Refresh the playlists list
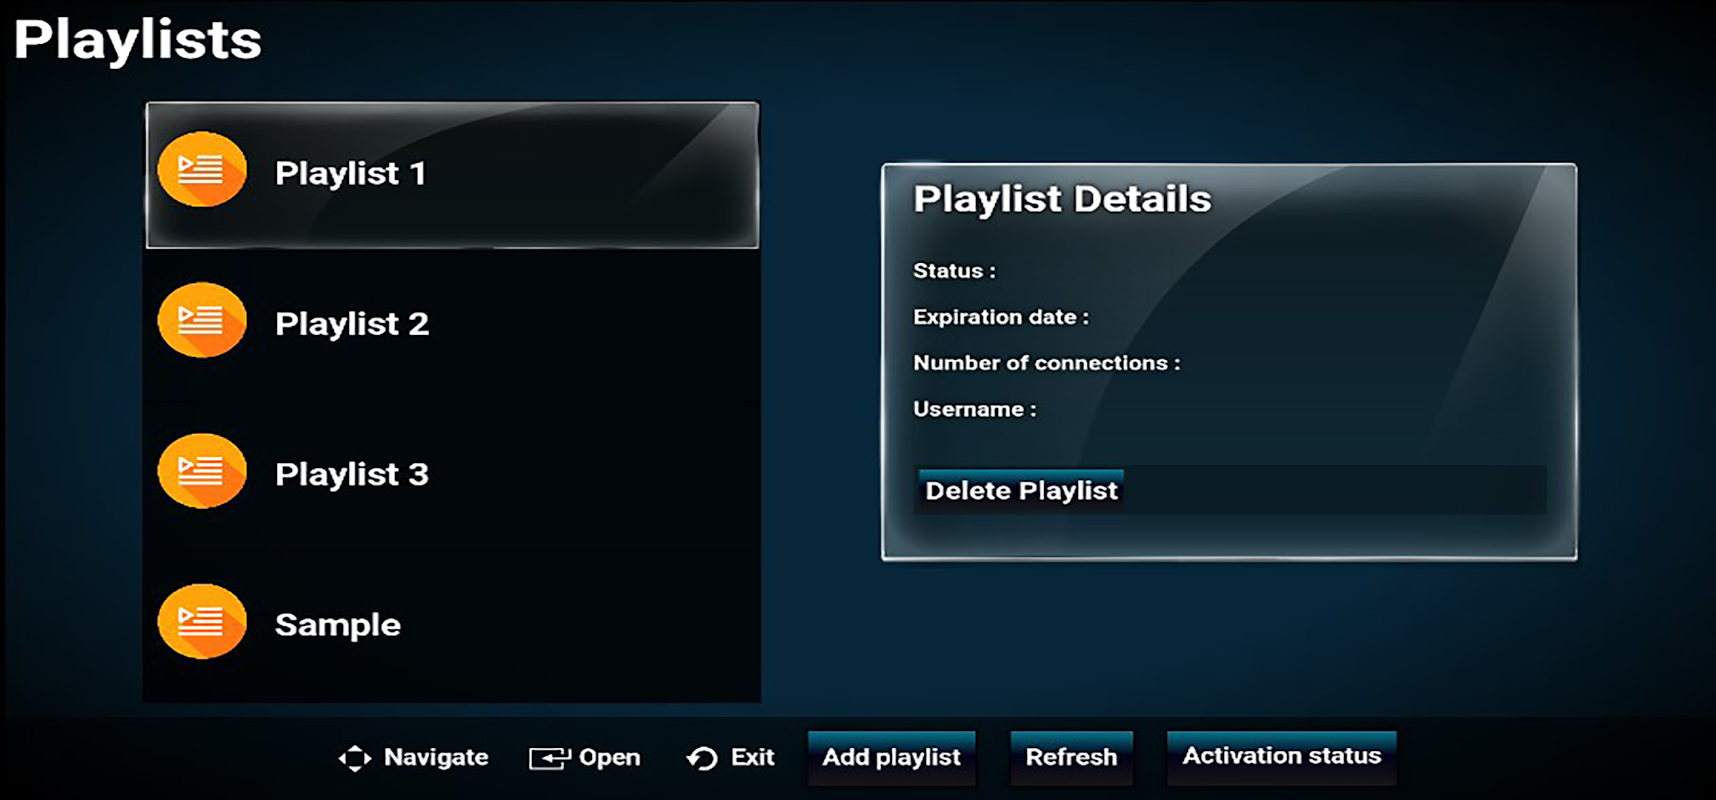The height and width of the screenshot is (800, 1716). point(1071,757)
